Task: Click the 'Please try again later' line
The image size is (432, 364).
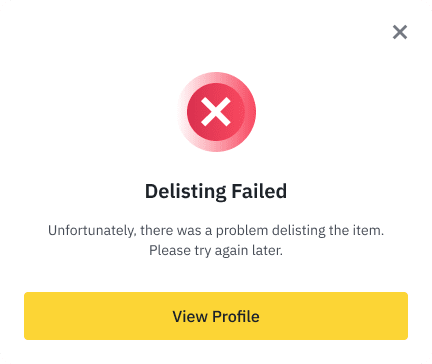Action: 216,250
